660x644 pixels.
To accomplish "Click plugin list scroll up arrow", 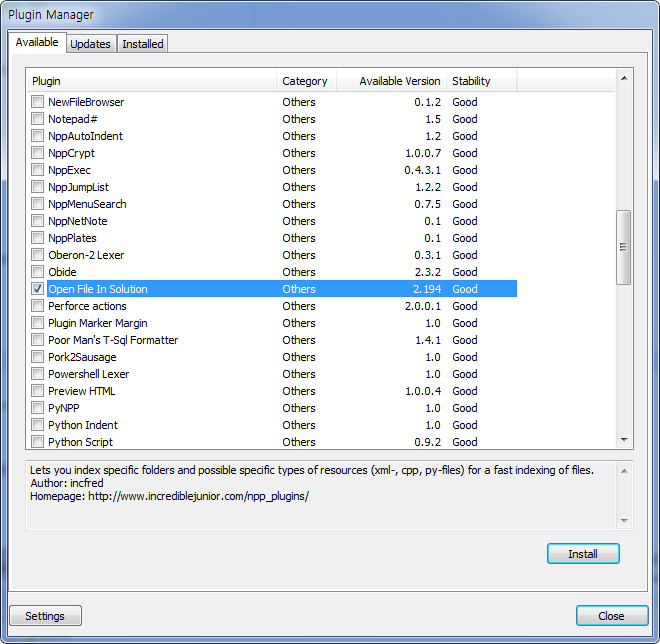I will tap(624, 78).
